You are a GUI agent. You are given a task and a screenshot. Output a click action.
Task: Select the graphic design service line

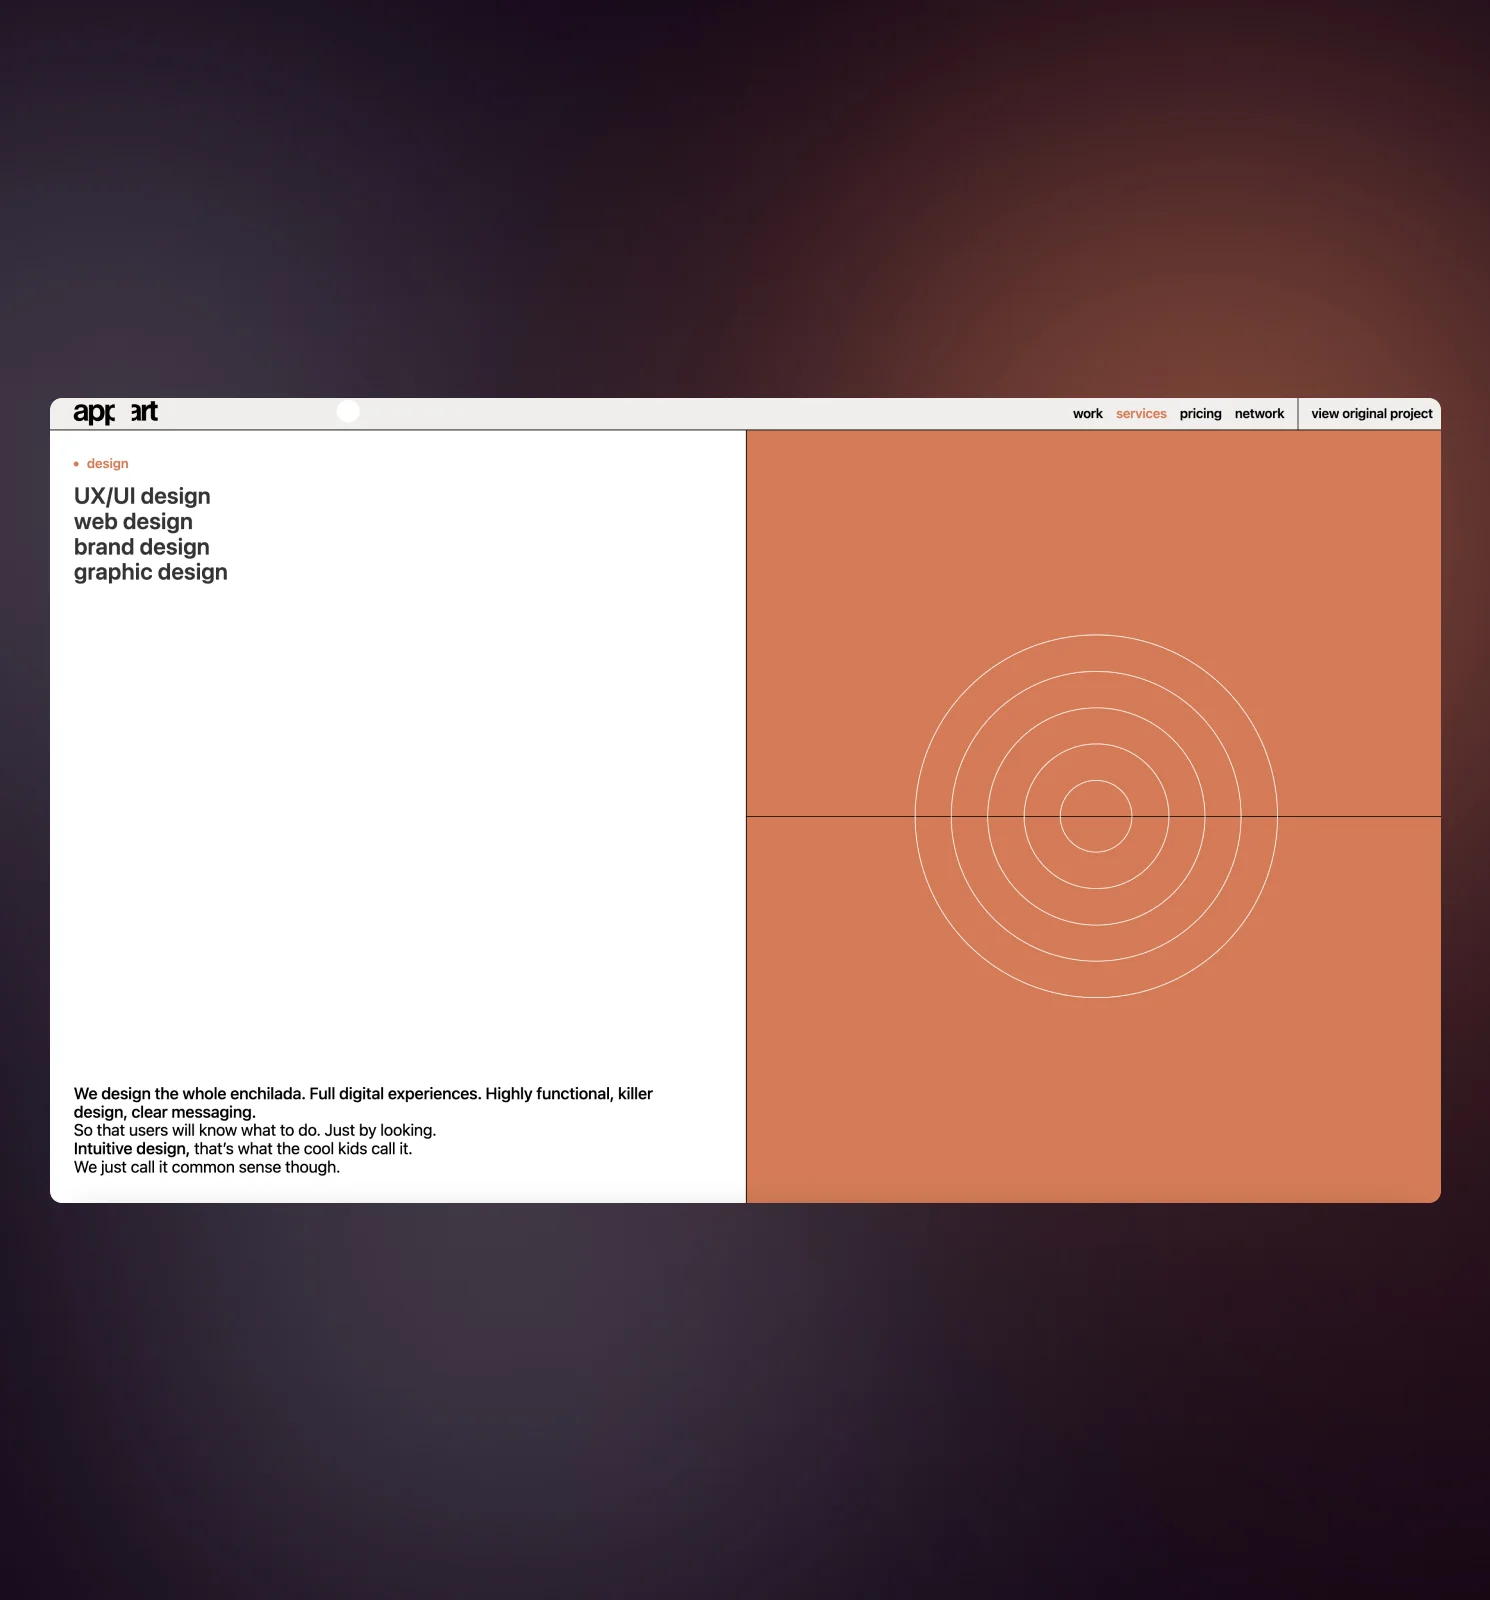(150, 572)
